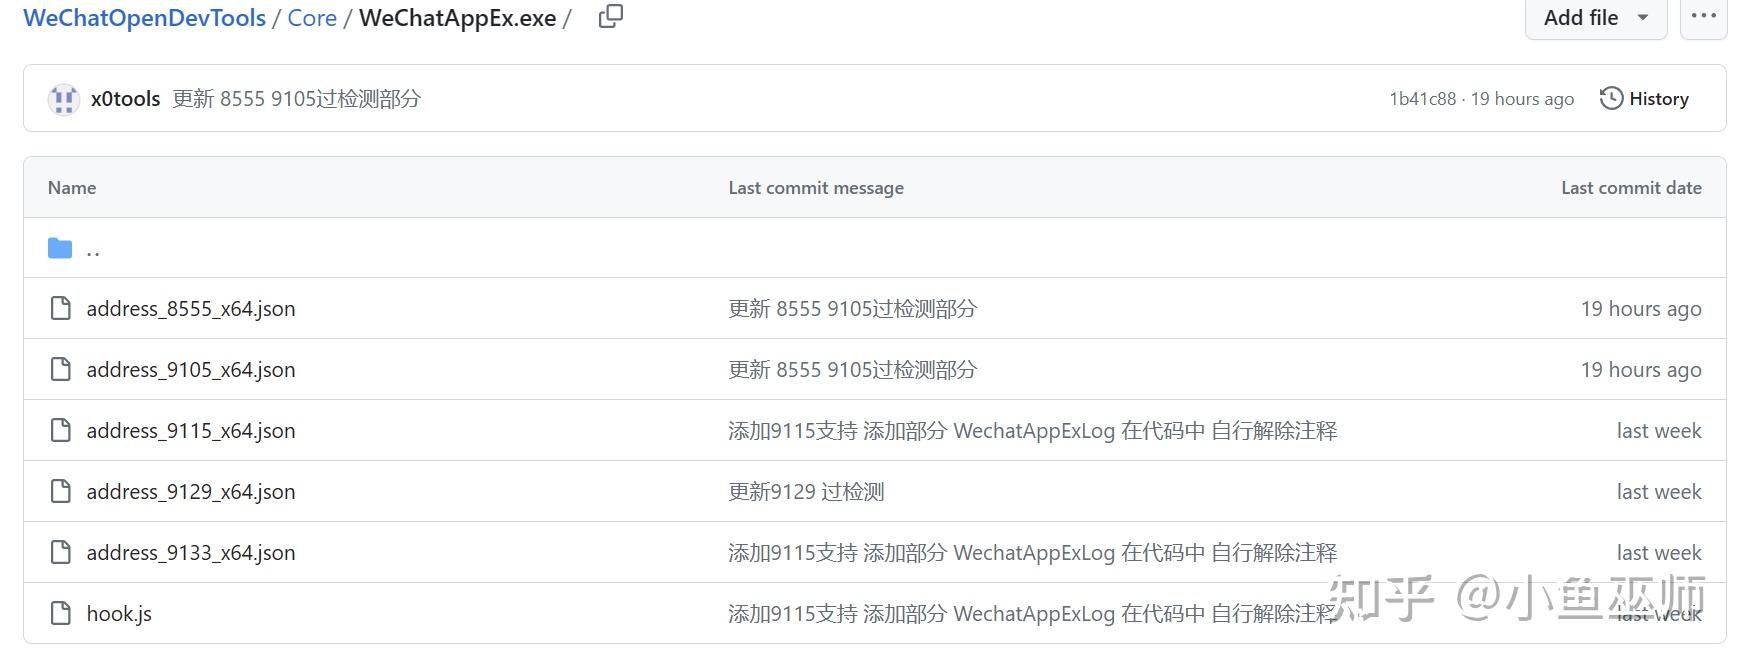1751x669 pixels.
Task: Click '19 hours ago' in latest commit header
Action: coord(1522,99)
